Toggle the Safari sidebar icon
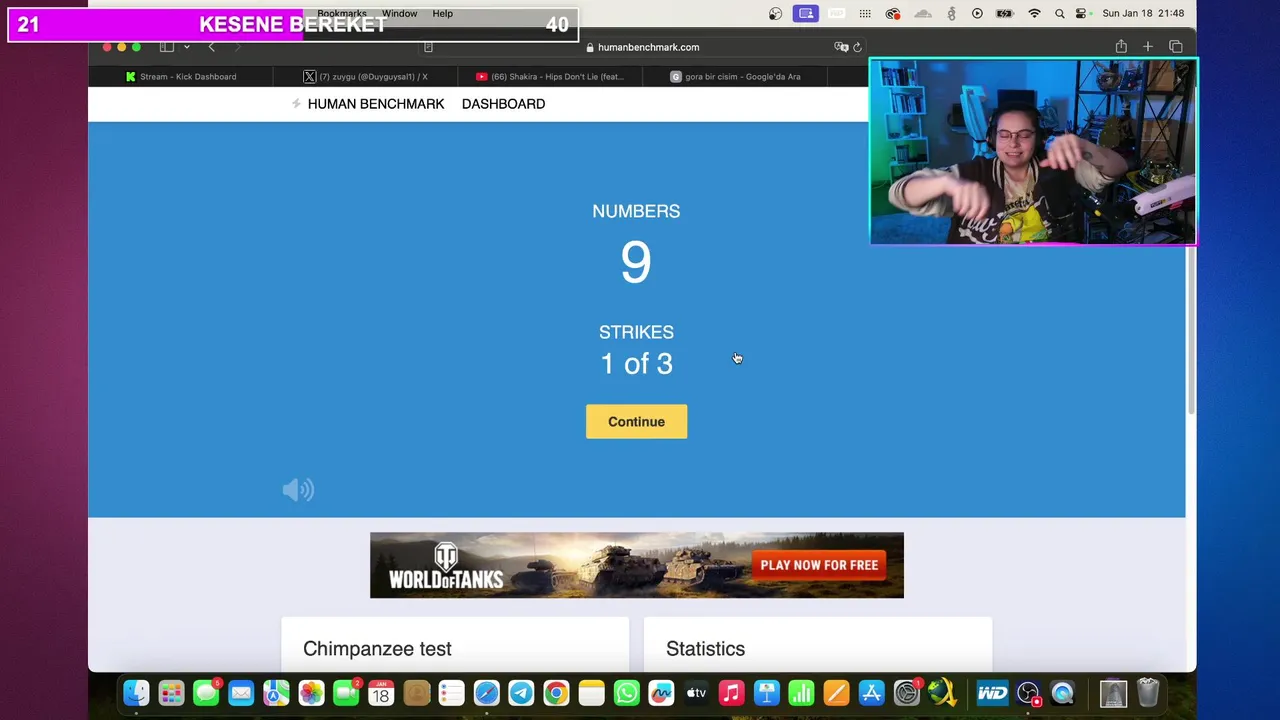The width and height of the screenshot is (1280, 720). (x=167, y=47)
